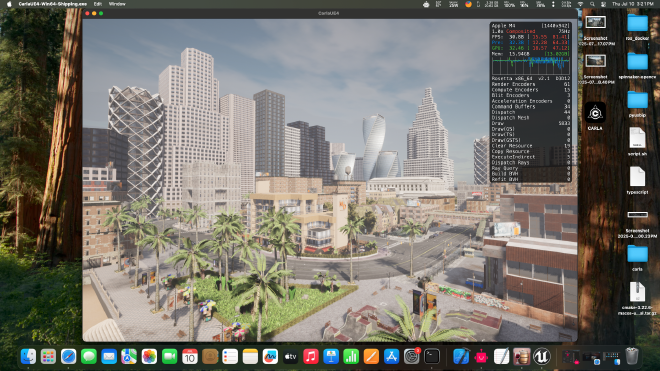This screenshot has height=371, width=660.
Task: Launch Safari from the Dock
Action: pyautogui.click(x=69, y=357)
